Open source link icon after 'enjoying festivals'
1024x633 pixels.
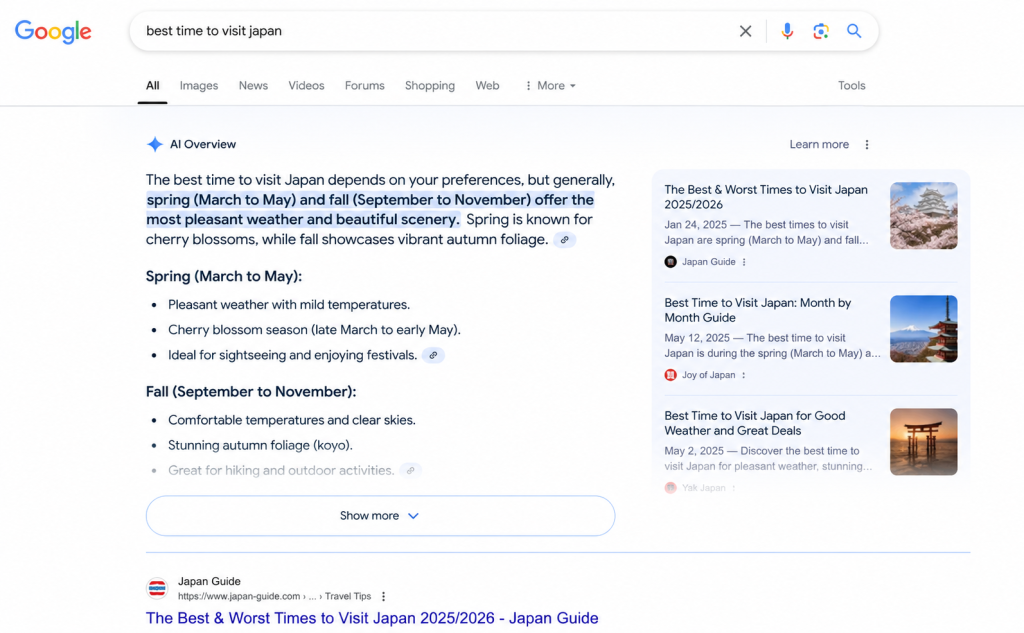[433, 355]
